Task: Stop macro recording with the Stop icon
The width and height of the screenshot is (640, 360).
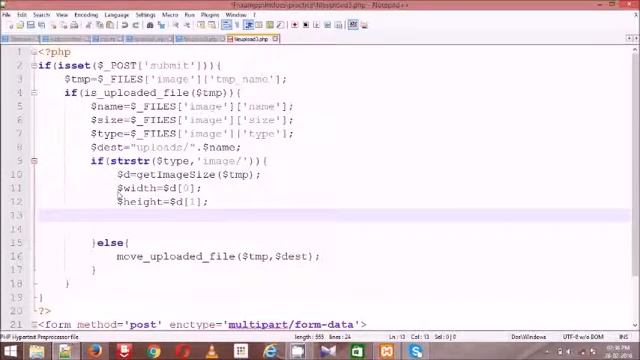Action: click(306, 25)
